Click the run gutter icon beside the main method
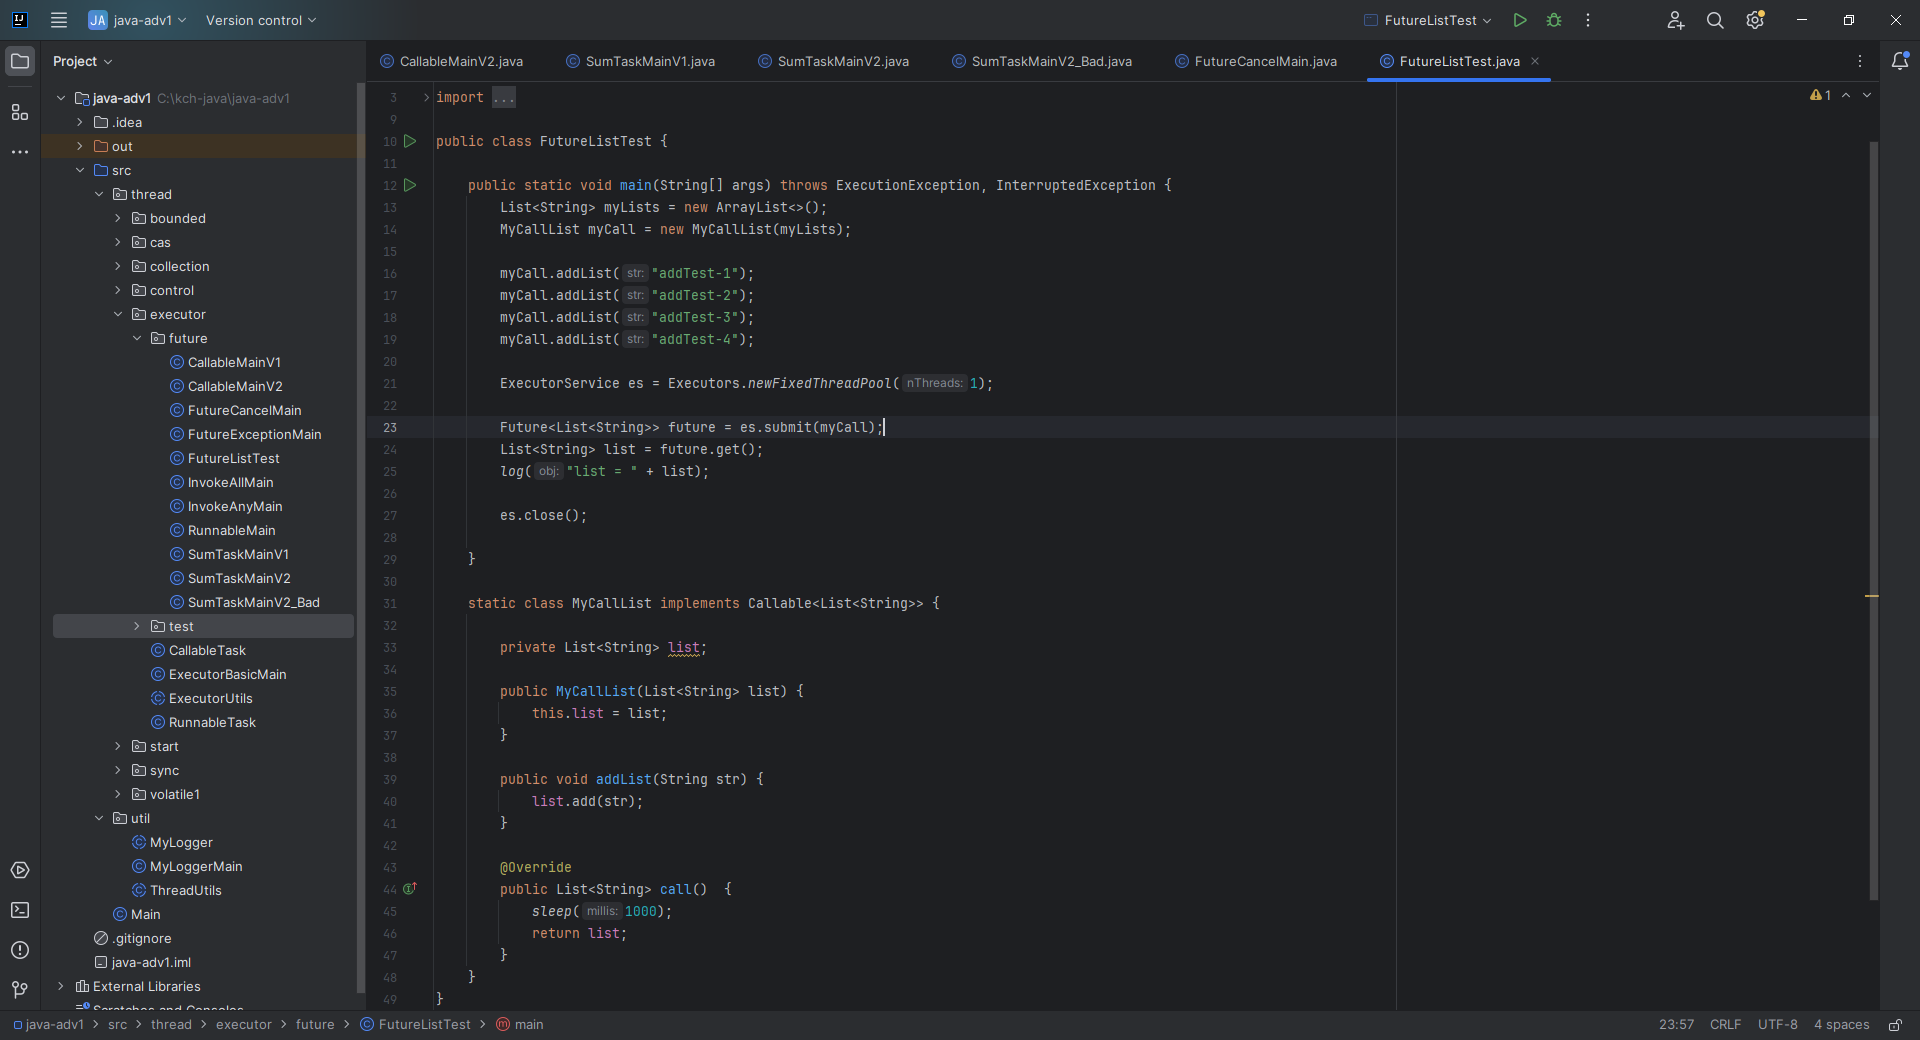This screenshot has width=1920, height=1040. point(410,185)
